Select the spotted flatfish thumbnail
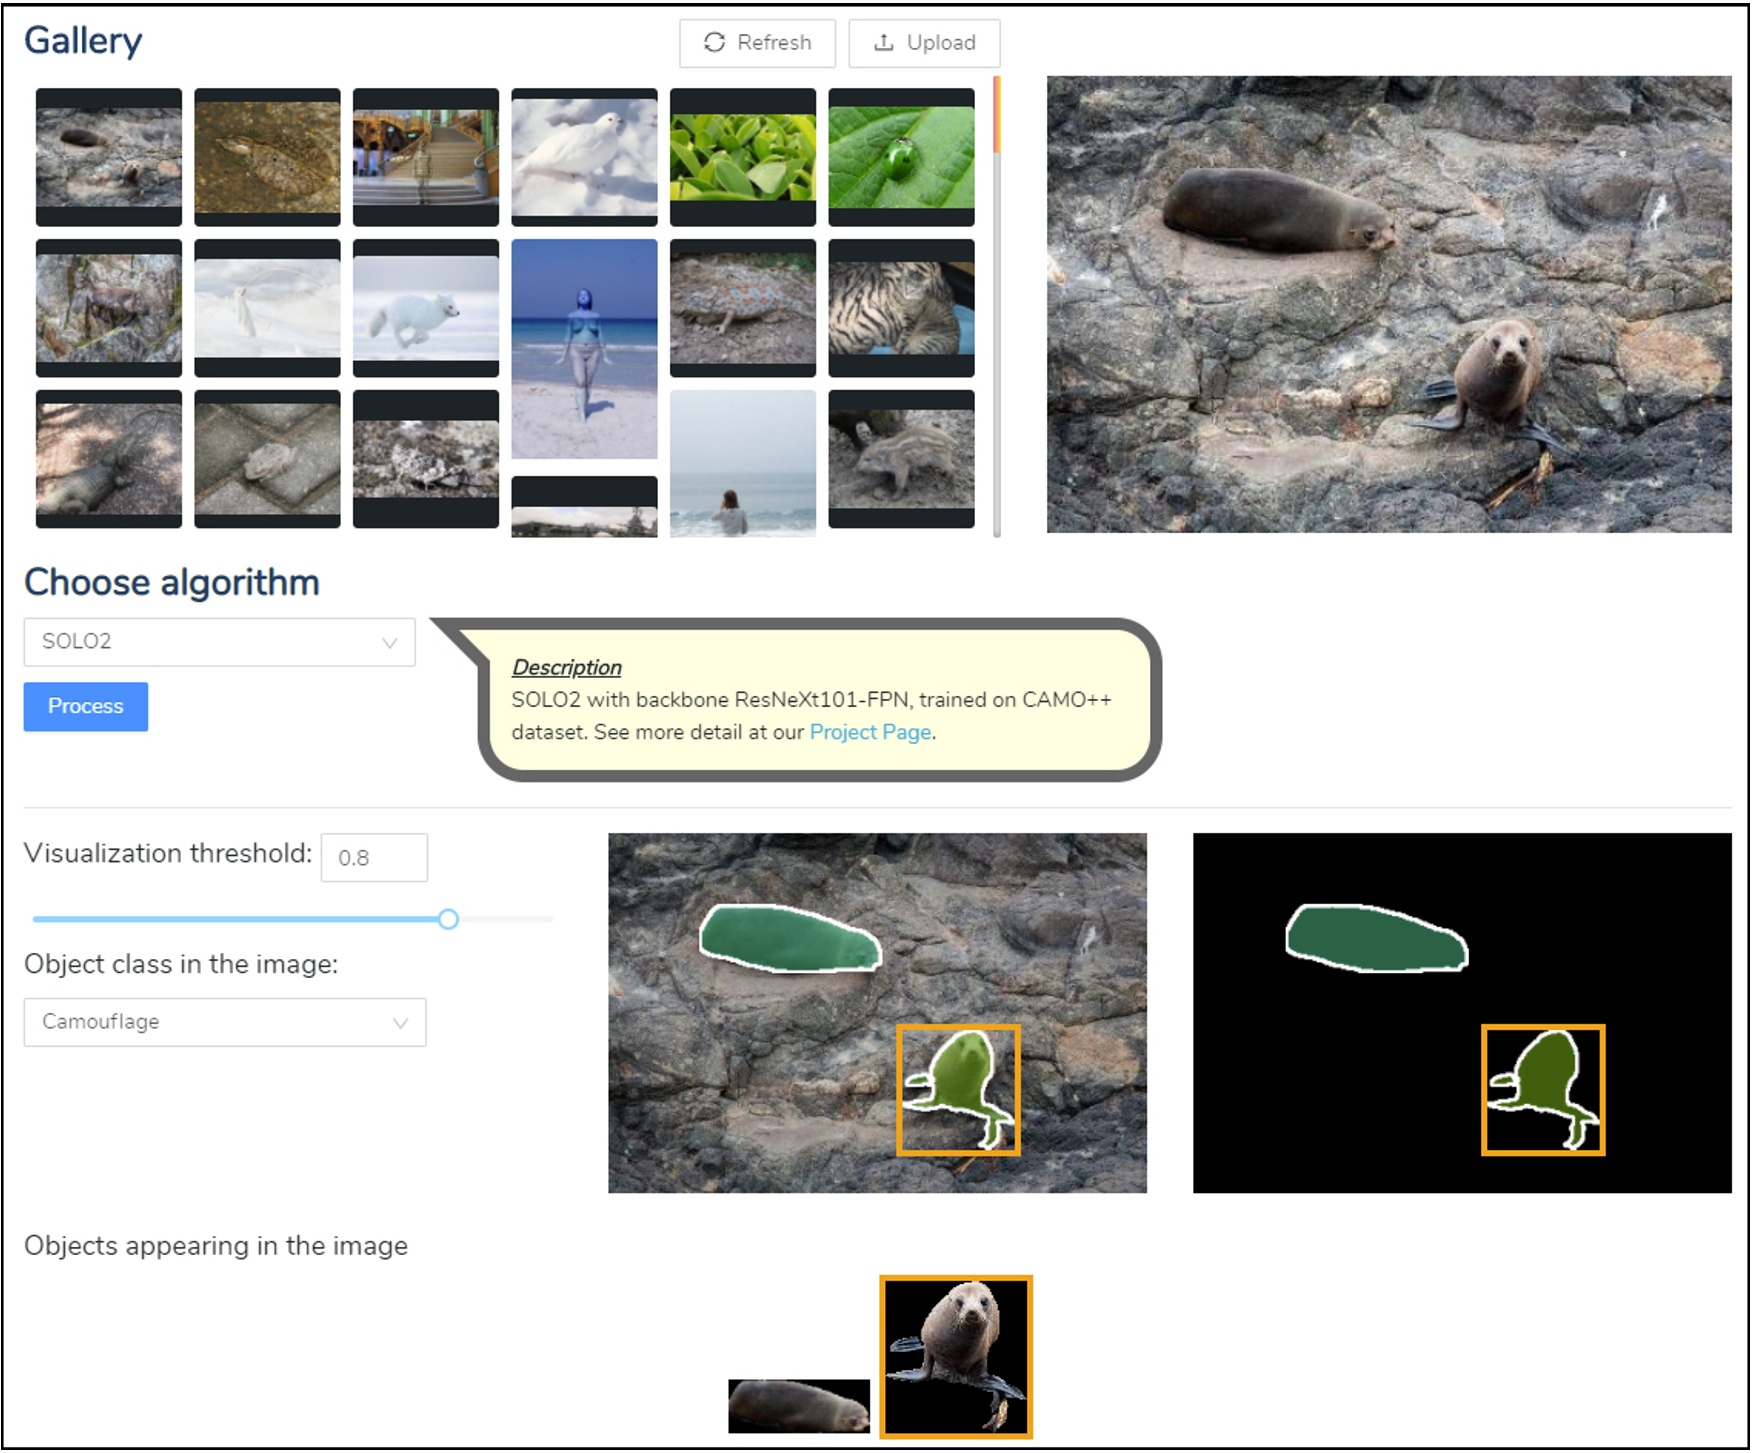This screenshot has height=1453, width=1752. pyautogui.click(x=266, y=155)
